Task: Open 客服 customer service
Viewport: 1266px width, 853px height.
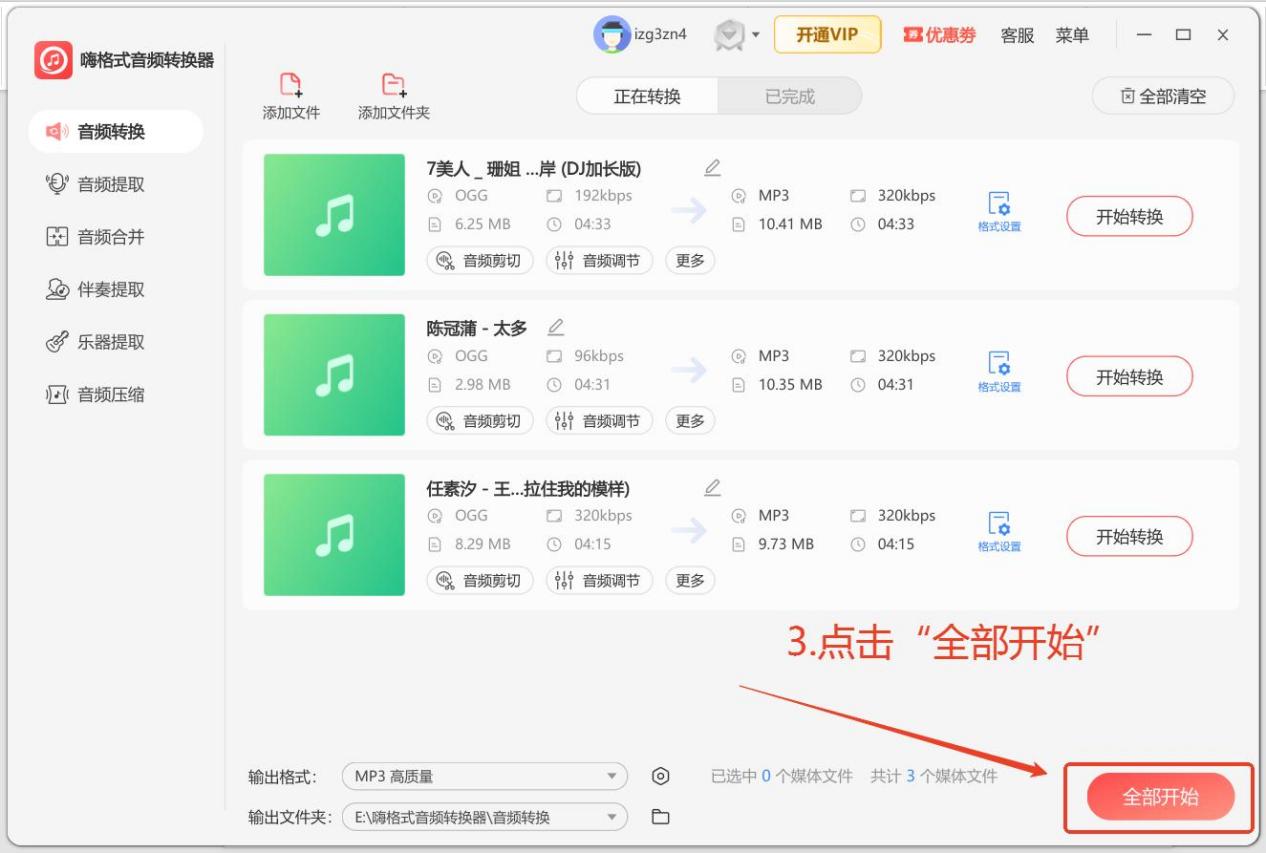Action: pyautogui.click(x=1017, y=35)
